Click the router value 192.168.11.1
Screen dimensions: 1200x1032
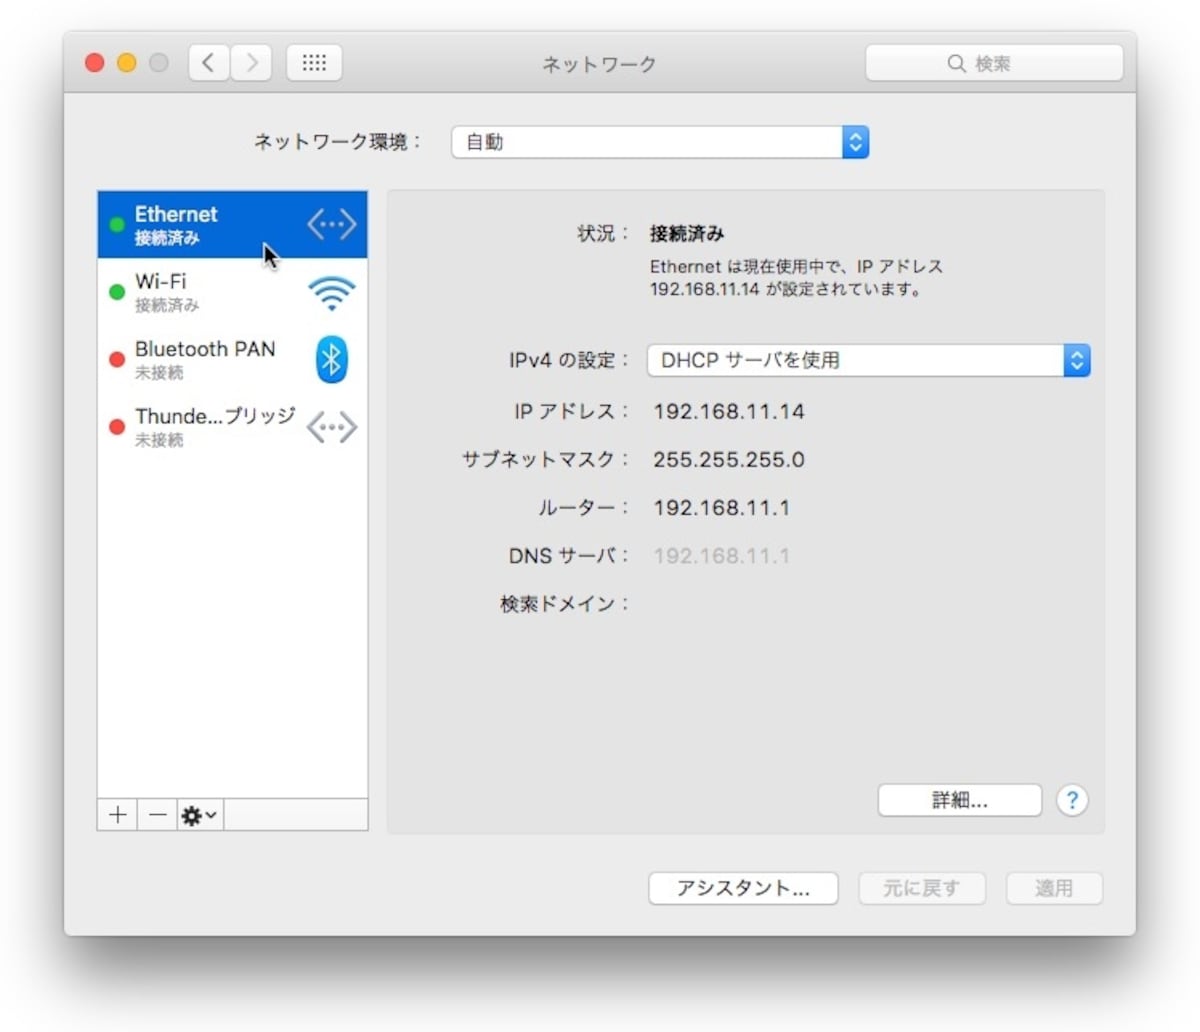721,507
